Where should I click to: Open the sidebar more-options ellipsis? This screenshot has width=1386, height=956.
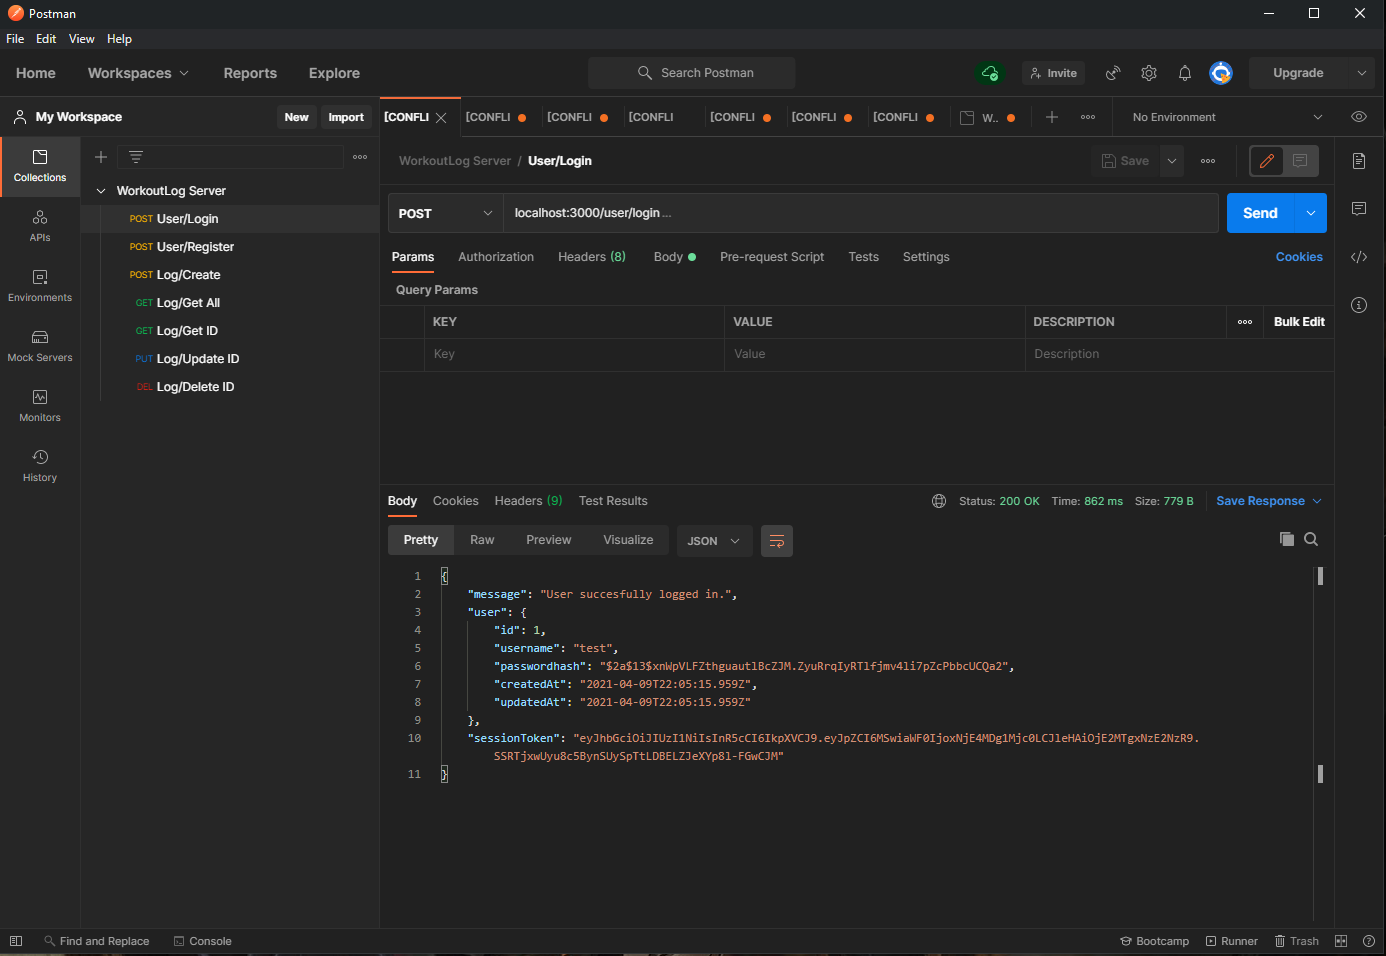tap(360, 157)
